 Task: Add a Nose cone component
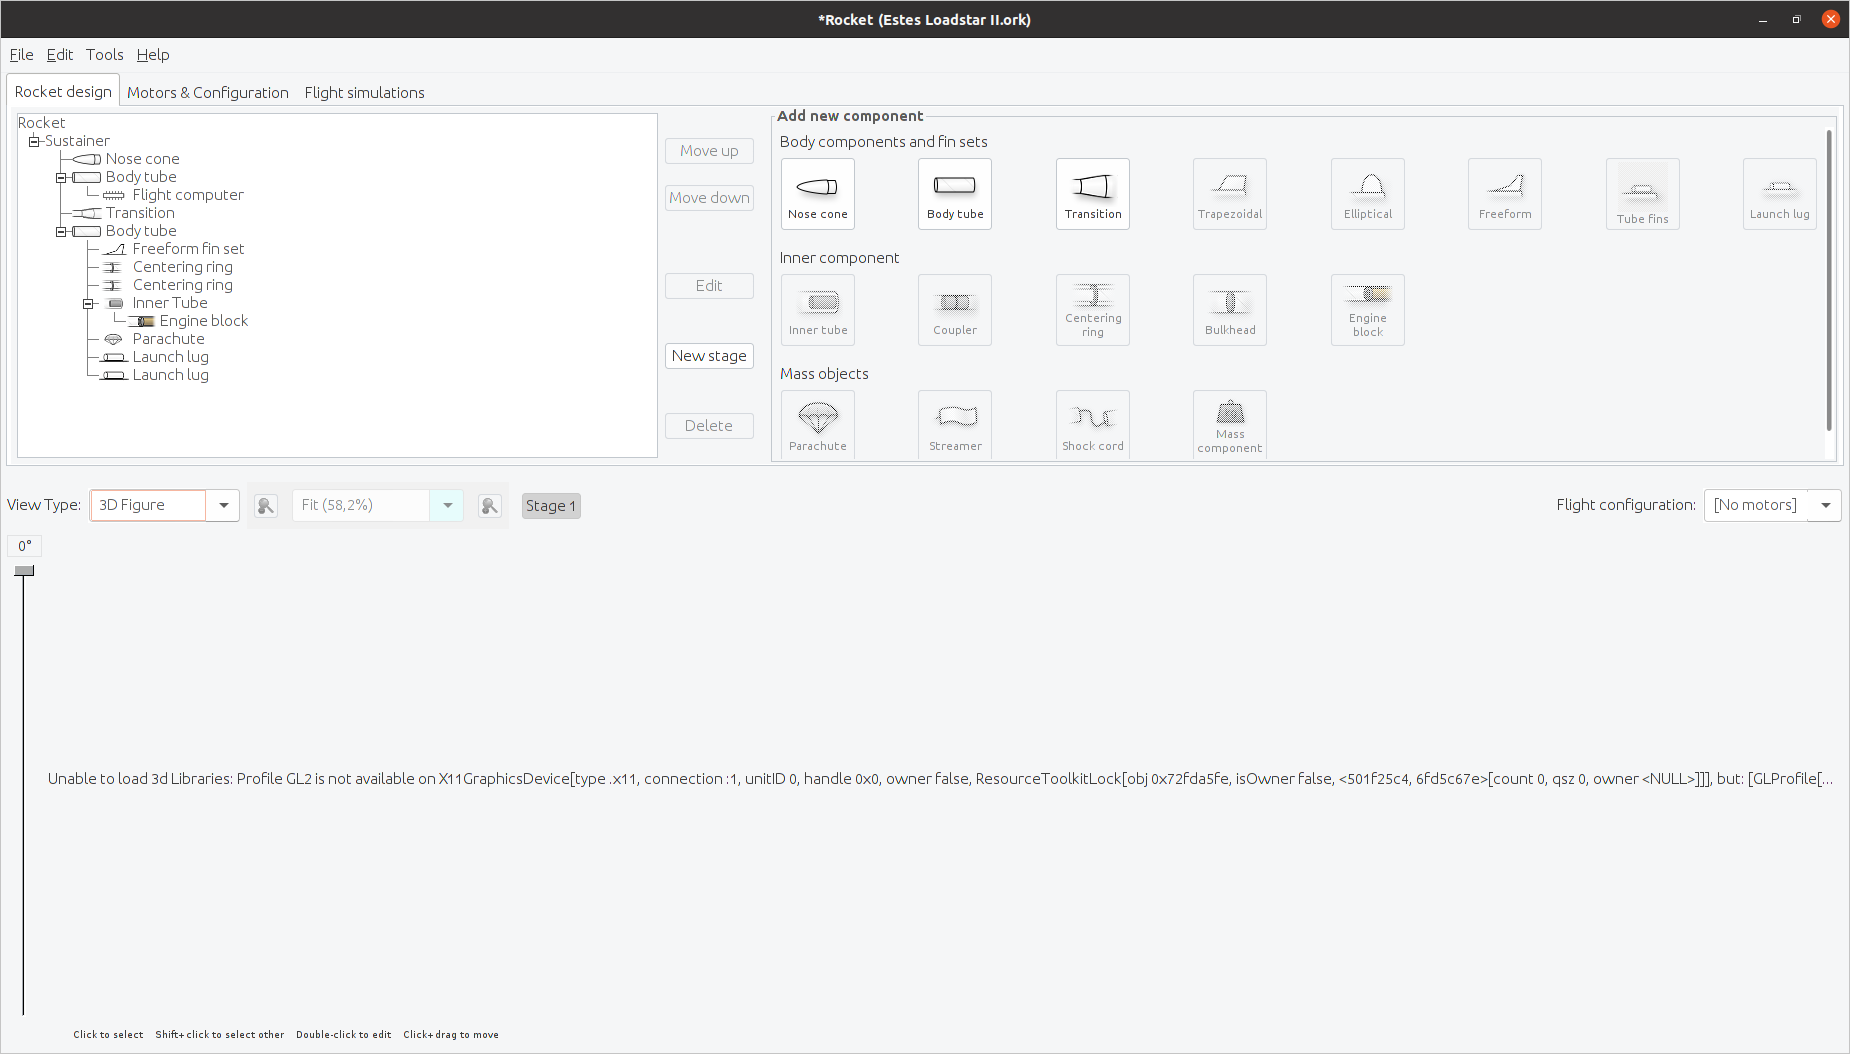(817, 193)
